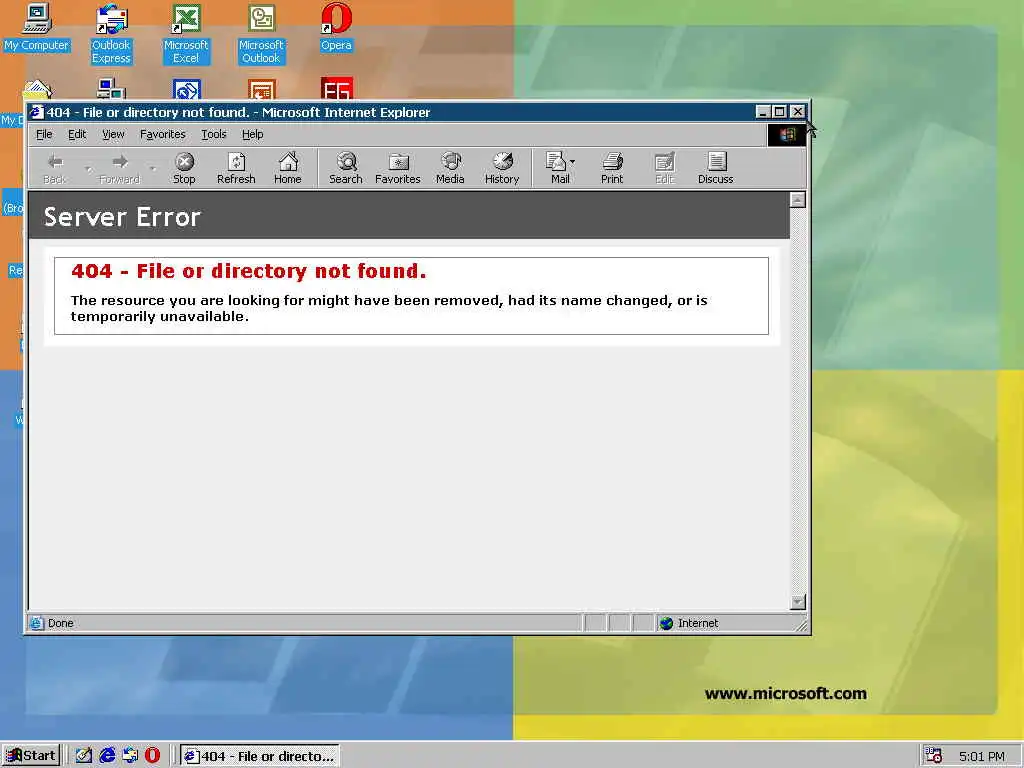Show the History pane

pyautogui.click(x=502, y=168)
